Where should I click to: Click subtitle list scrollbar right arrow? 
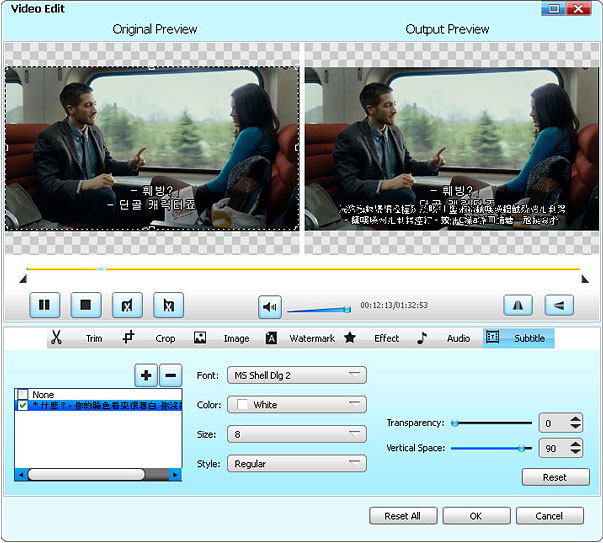click(175, 475)
